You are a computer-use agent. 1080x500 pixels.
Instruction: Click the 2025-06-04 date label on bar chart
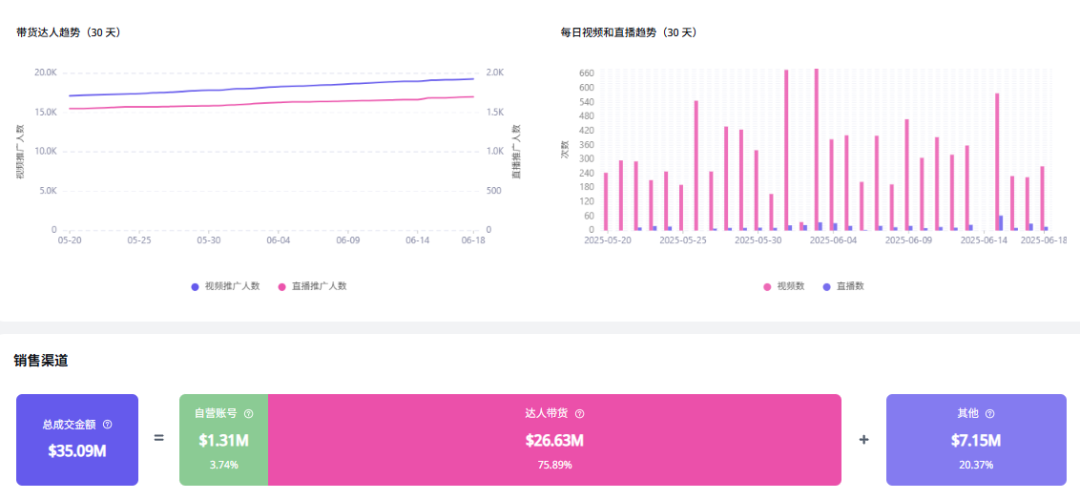pyautogui.click(x=833, y=240)
